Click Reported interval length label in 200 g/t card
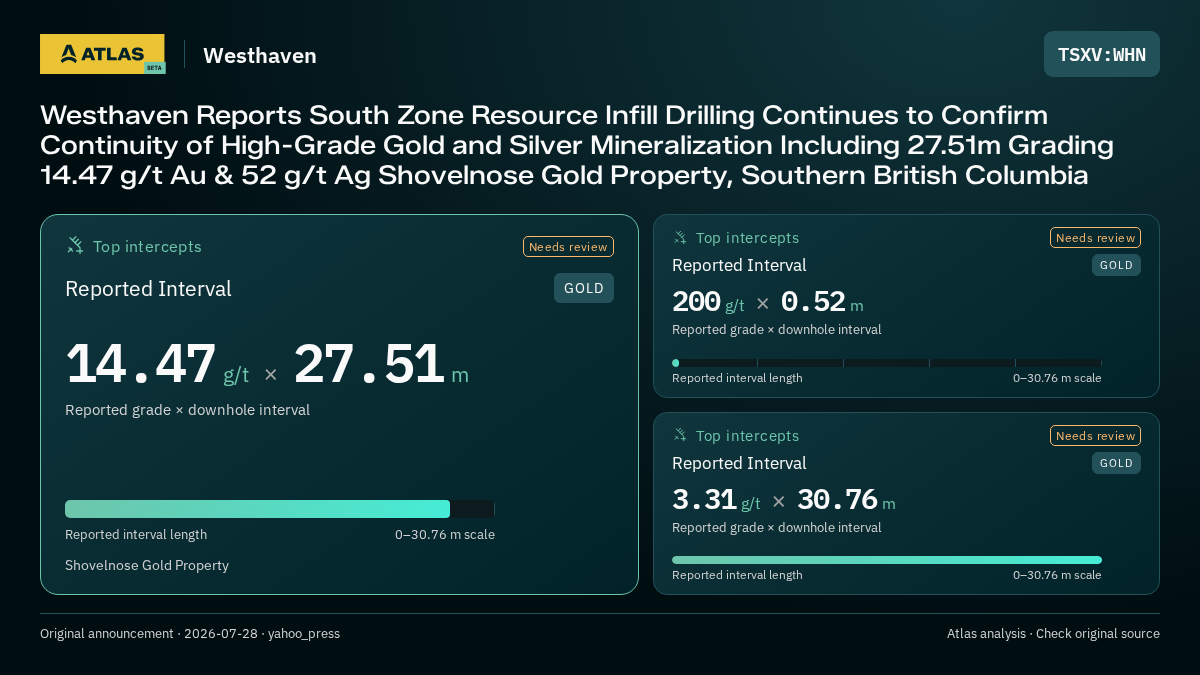This screenshot has width=1200, height=675. 737,378
